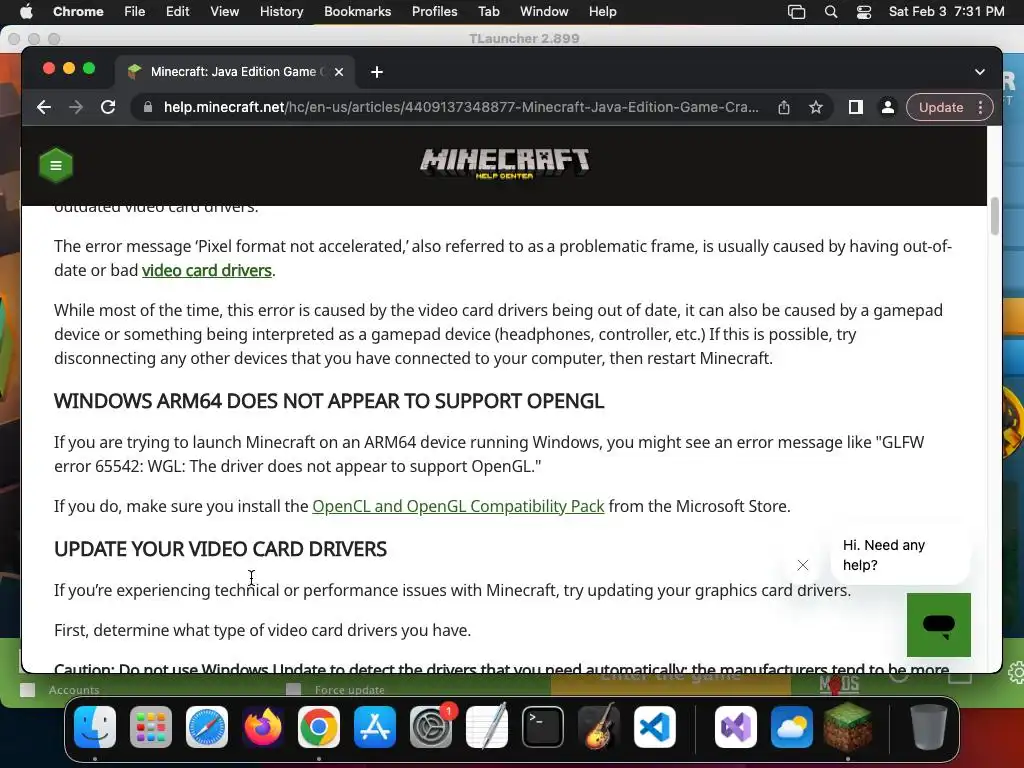This screenshot has width=1024, height=768.
Task: Open Finder from the Dock
Action: [x=95, y=726]
